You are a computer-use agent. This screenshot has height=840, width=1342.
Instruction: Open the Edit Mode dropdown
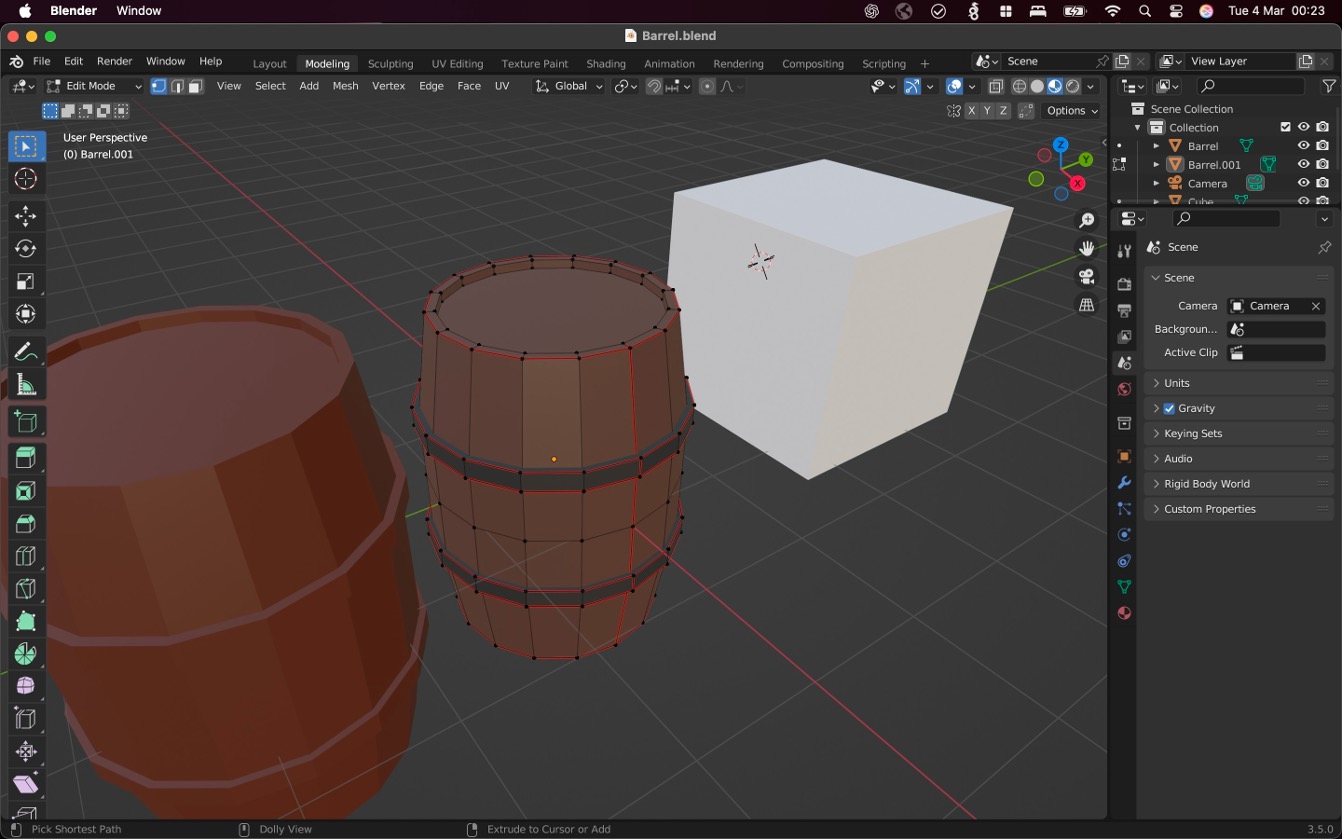93,86
